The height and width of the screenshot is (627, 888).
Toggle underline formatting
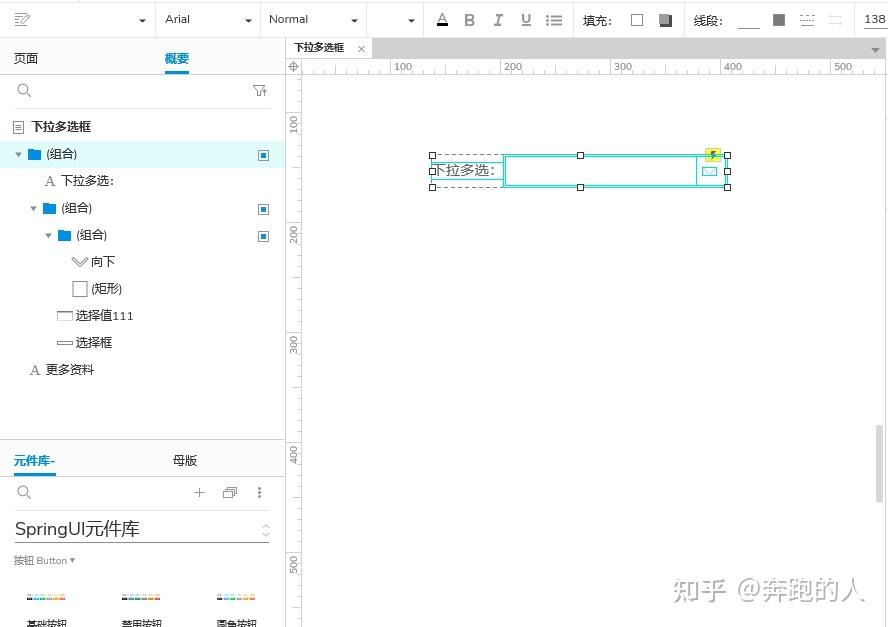click(x=526, y=20)
